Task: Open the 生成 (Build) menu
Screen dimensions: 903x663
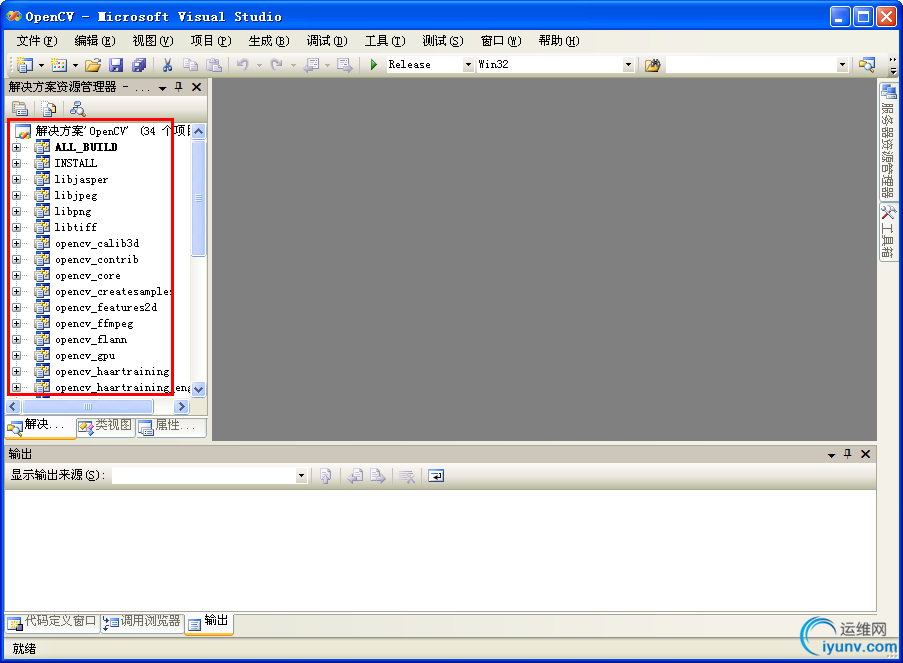Action: [x=269, y=41]
